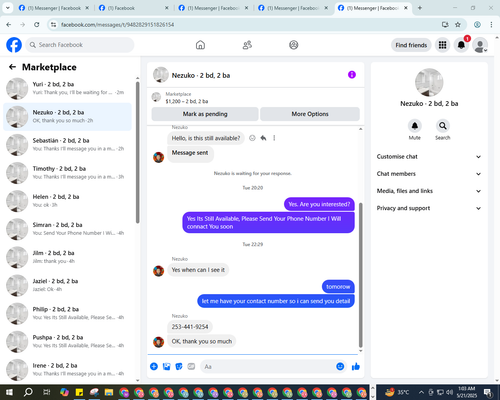Focus the message text box 'Aa'
The width and height of the screenshot is (500, 400).
tap(267, 367)
